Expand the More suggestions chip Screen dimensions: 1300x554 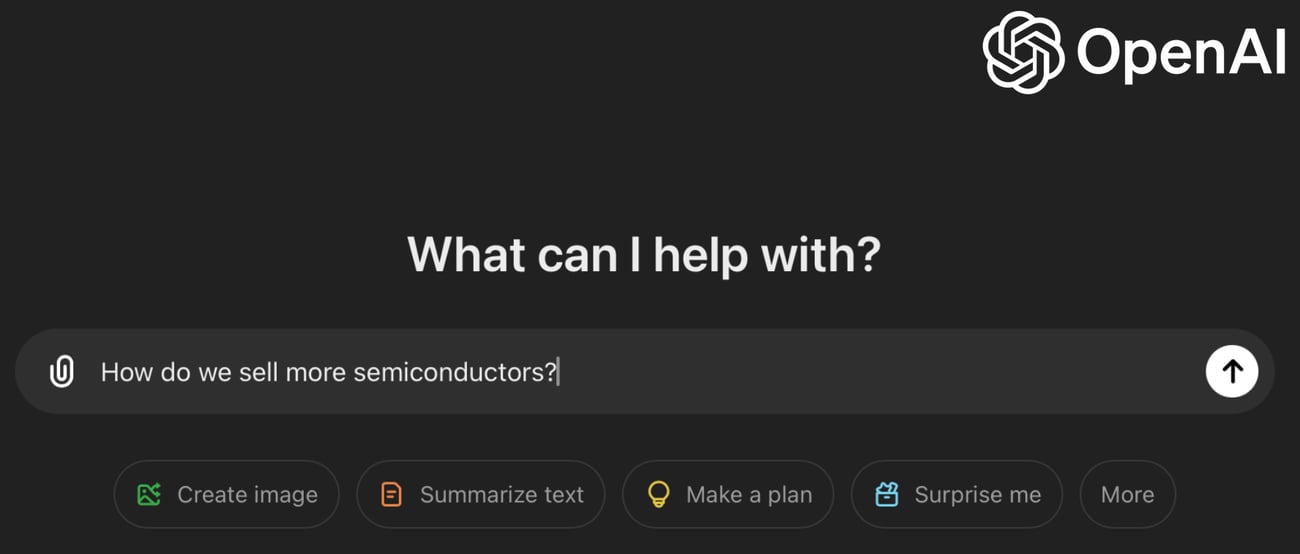point(1127,495)
